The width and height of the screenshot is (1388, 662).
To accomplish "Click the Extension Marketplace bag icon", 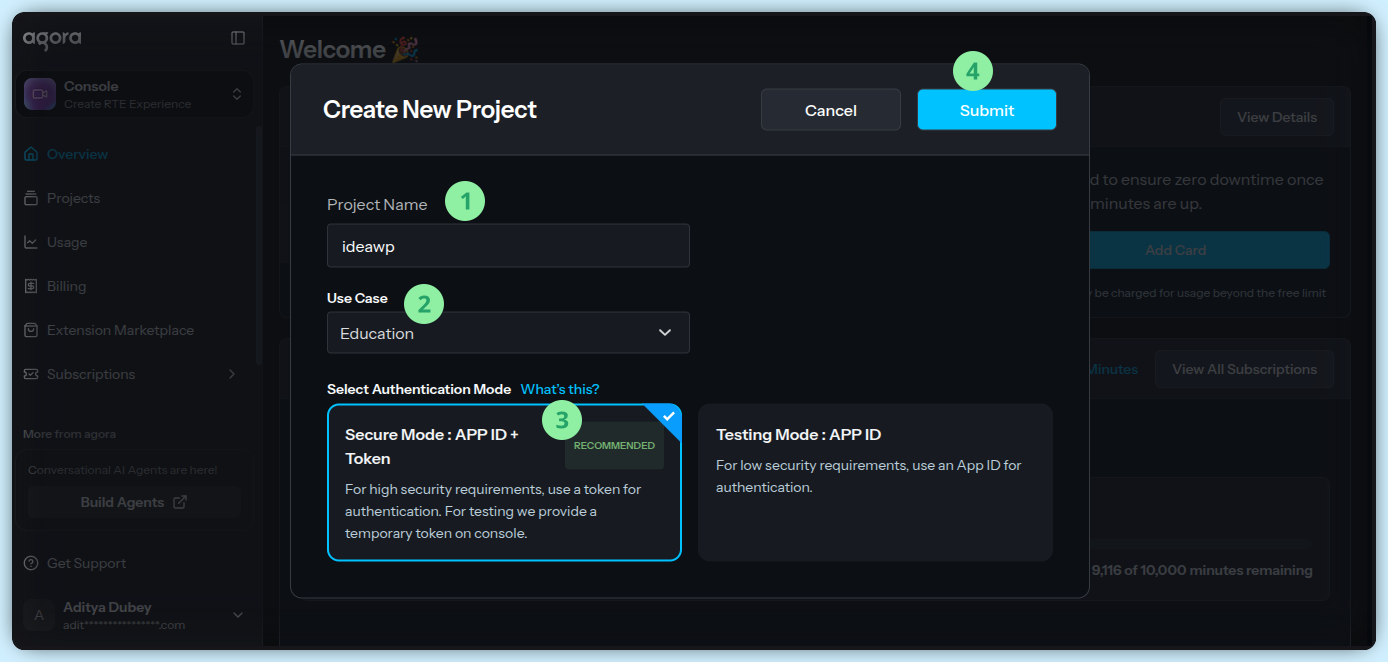I will tap(31, 330).
